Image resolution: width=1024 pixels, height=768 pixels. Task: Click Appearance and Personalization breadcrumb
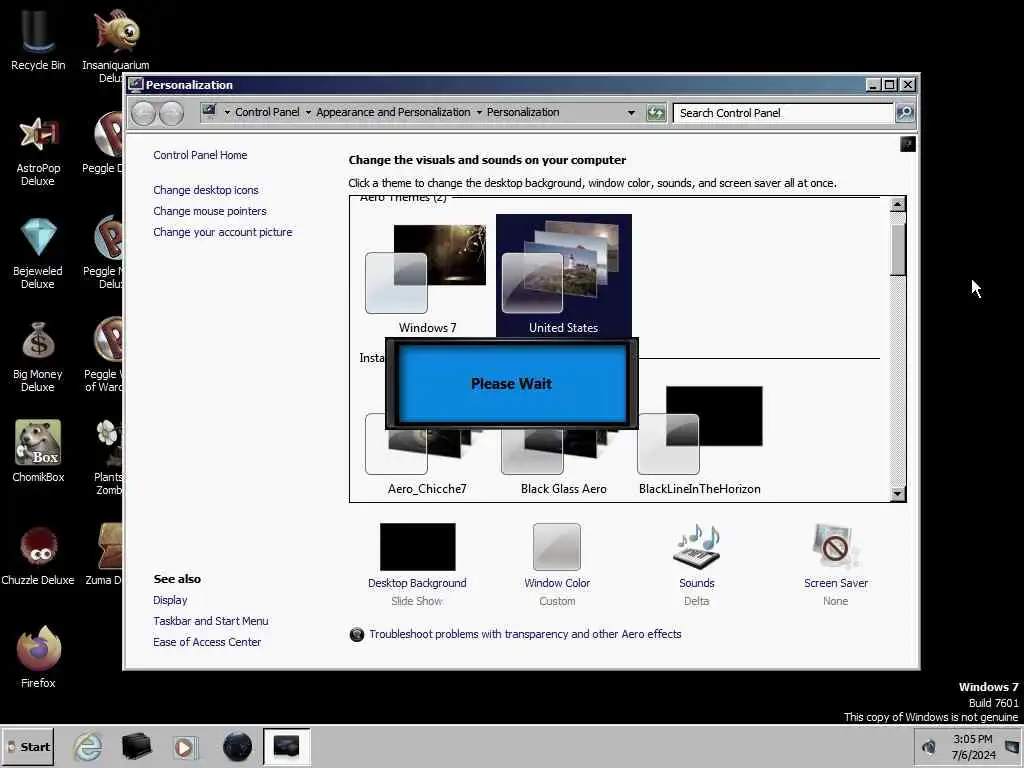[x=393, y=112]
